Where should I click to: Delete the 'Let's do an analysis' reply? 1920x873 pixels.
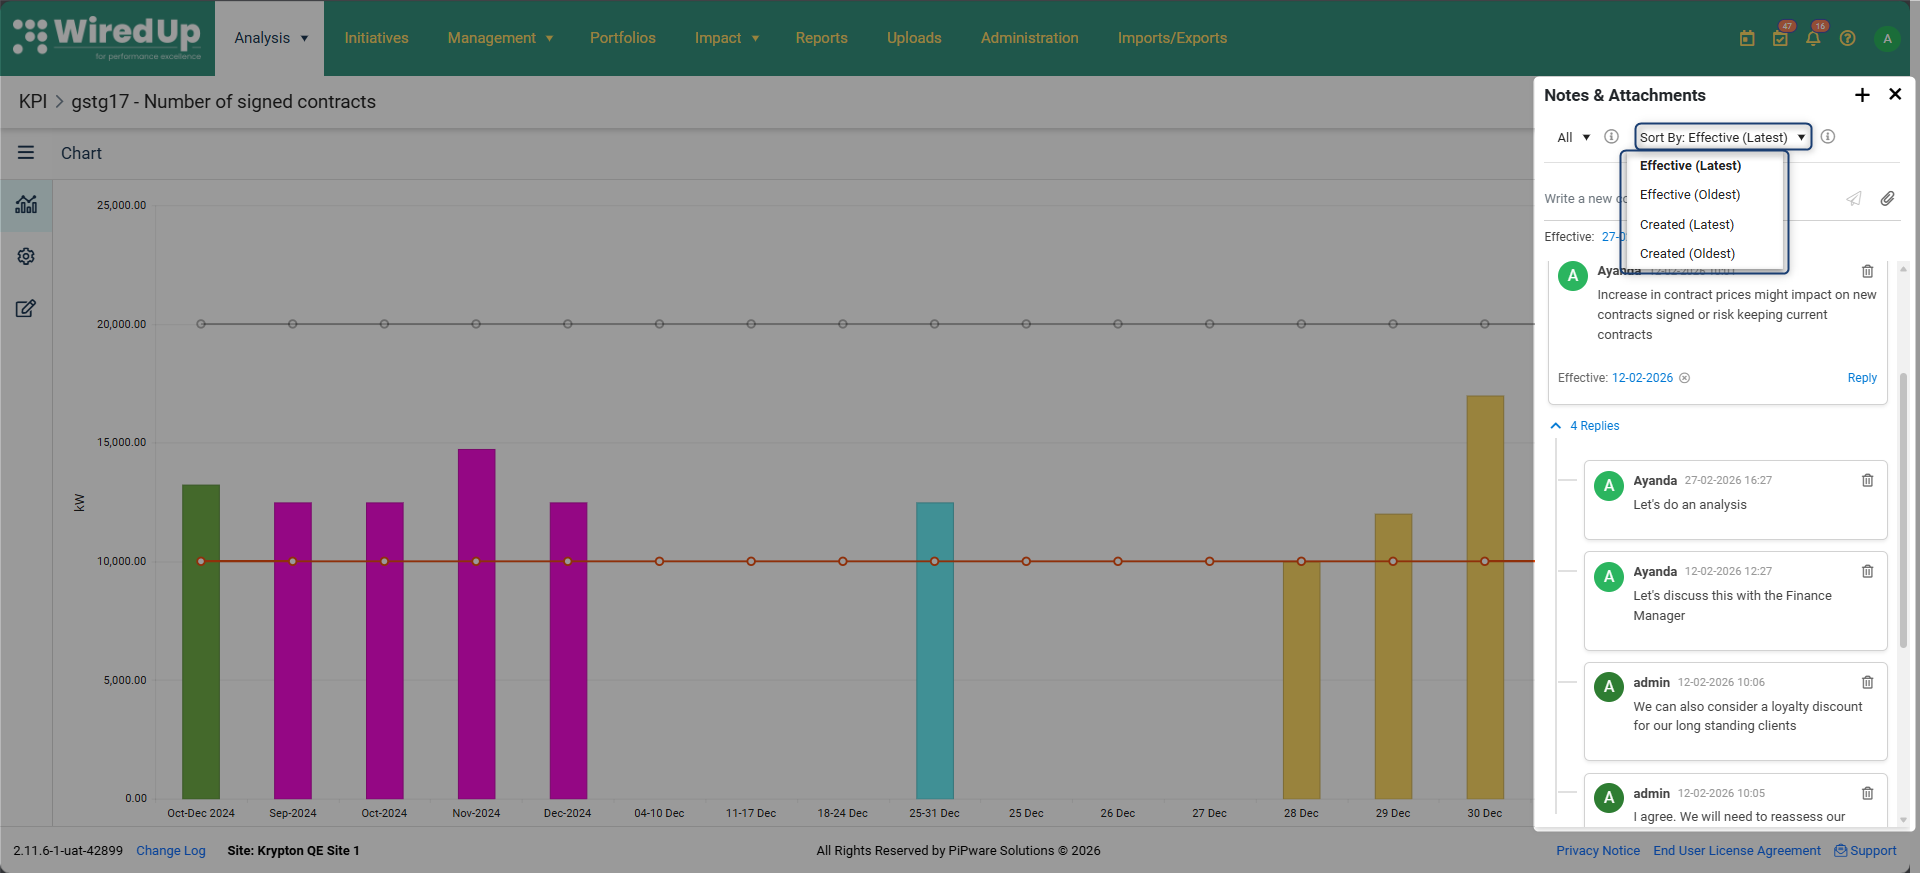1867,480
